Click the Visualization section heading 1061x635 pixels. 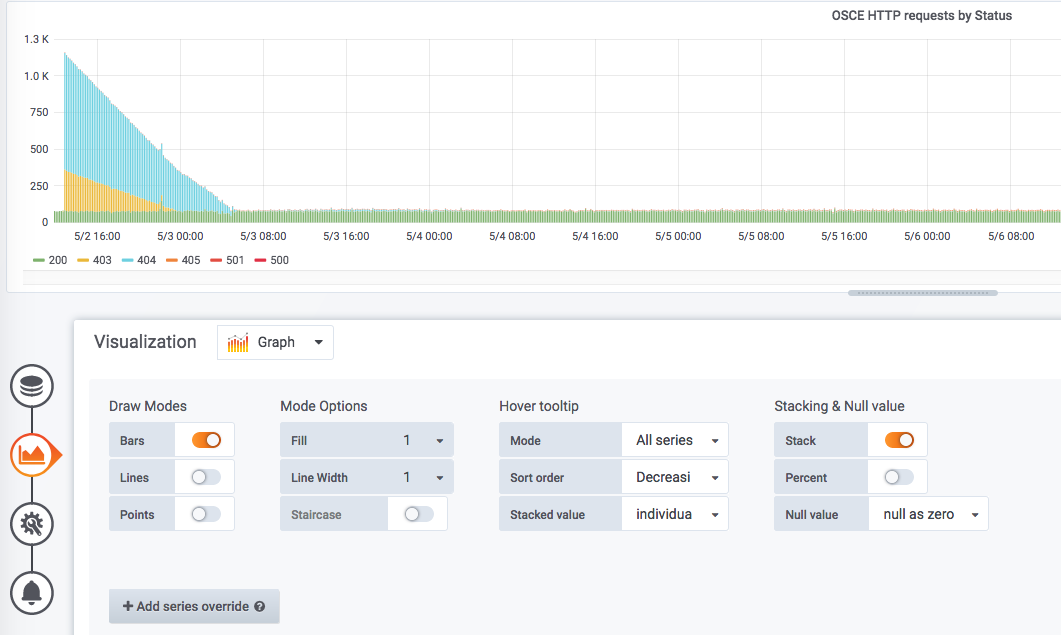[x=145, y=342]
